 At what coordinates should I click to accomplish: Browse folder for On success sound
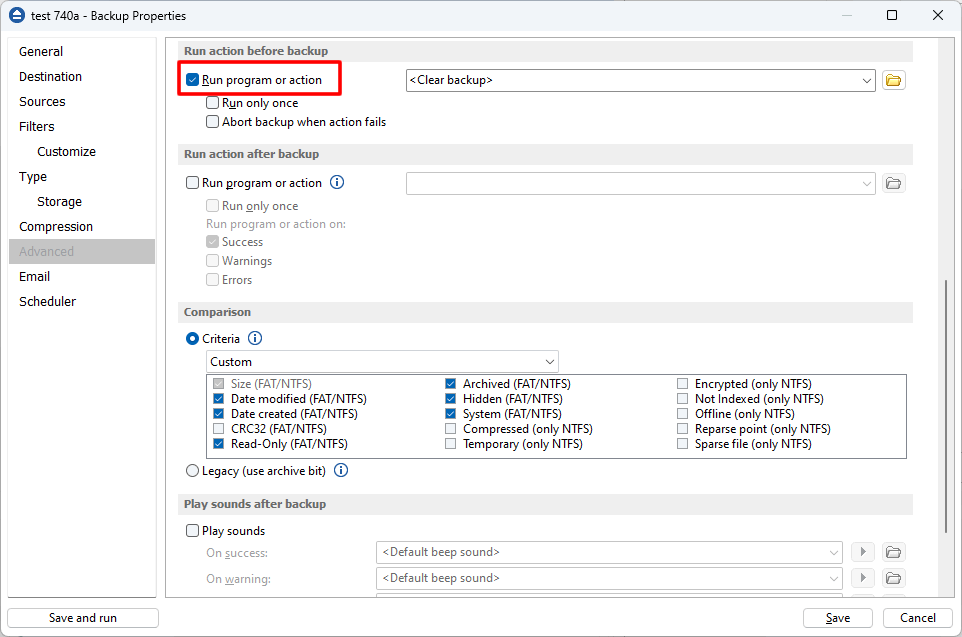(894, 552)
